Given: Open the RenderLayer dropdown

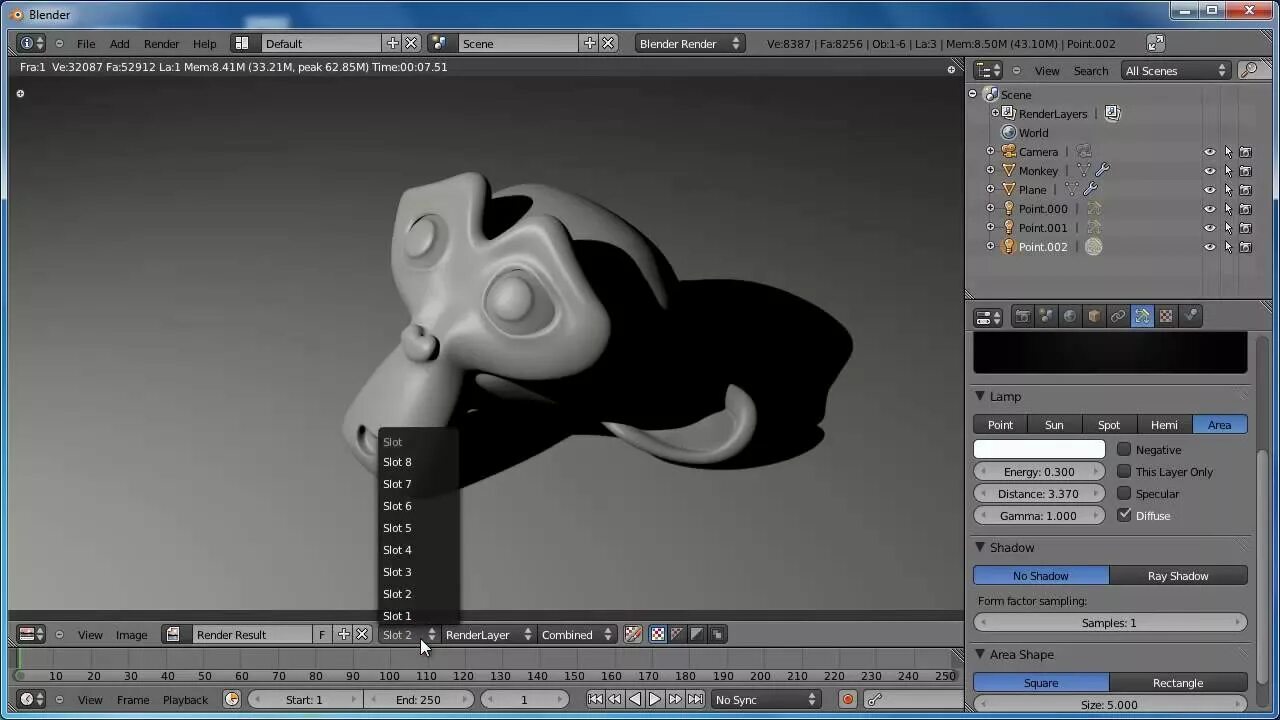Looking at the screenshot, I should pos(488,634).
